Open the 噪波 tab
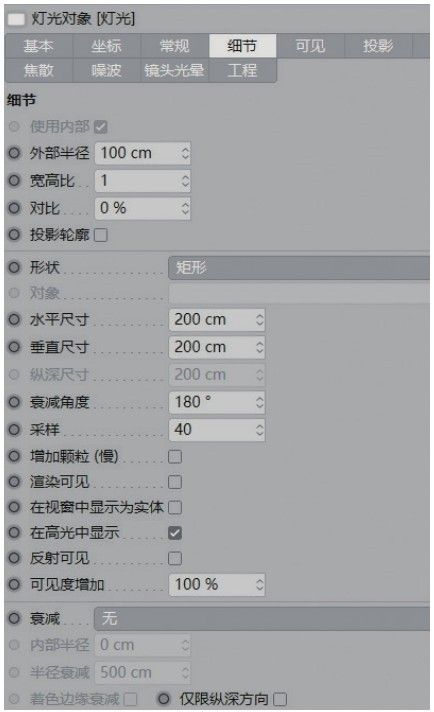Viewport: 434px width, 712px height. [106, 70]
